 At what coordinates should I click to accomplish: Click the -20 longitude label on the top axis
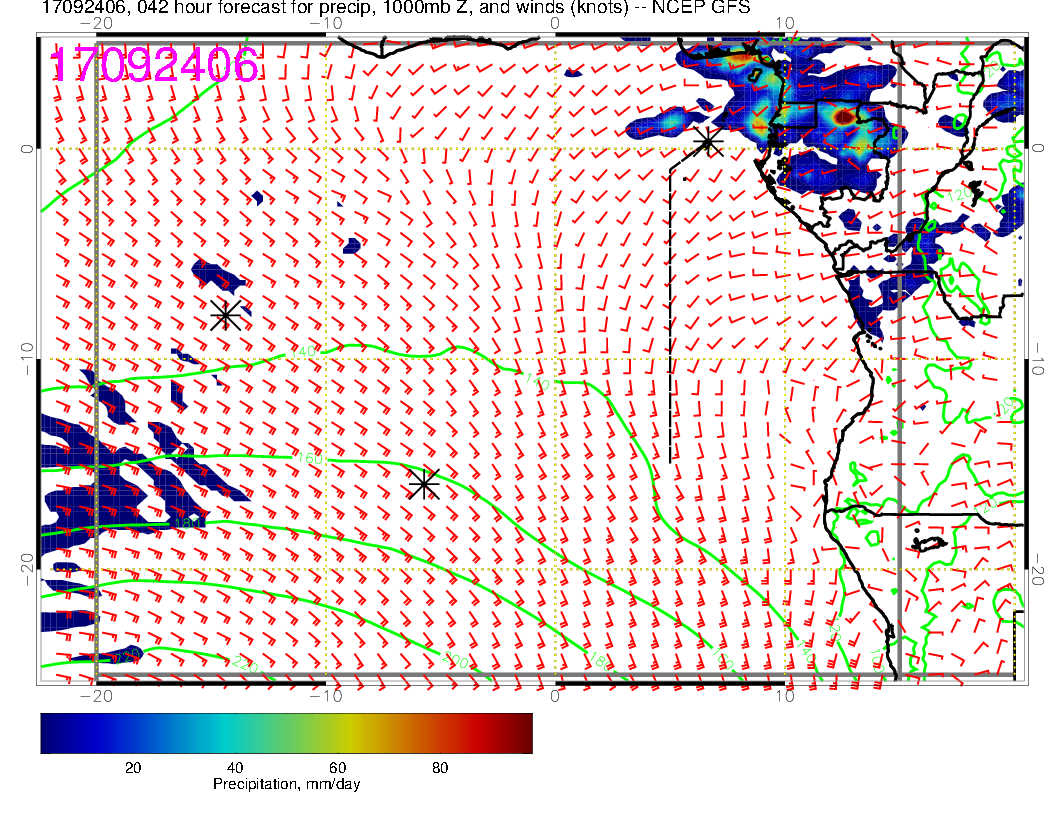96,23
